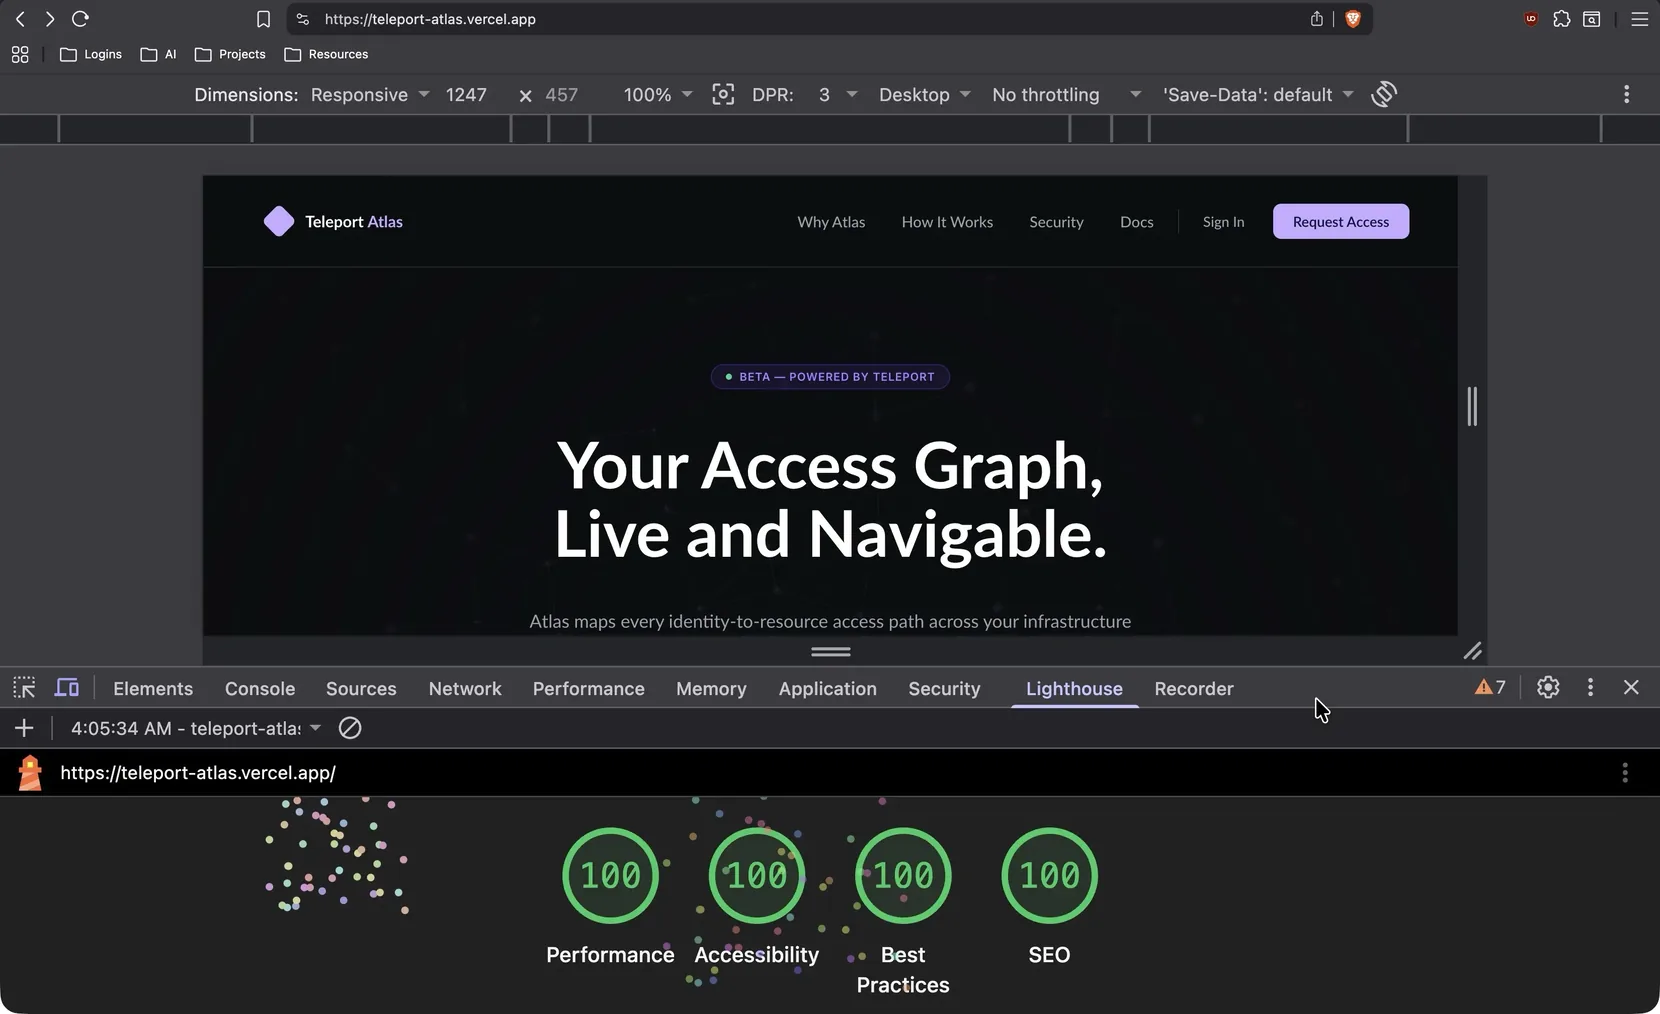Image resolution: width=1660 pixels, height=1014 pixels.
Task: Close the DevTools panel
Action: [x=1631, y=687]
